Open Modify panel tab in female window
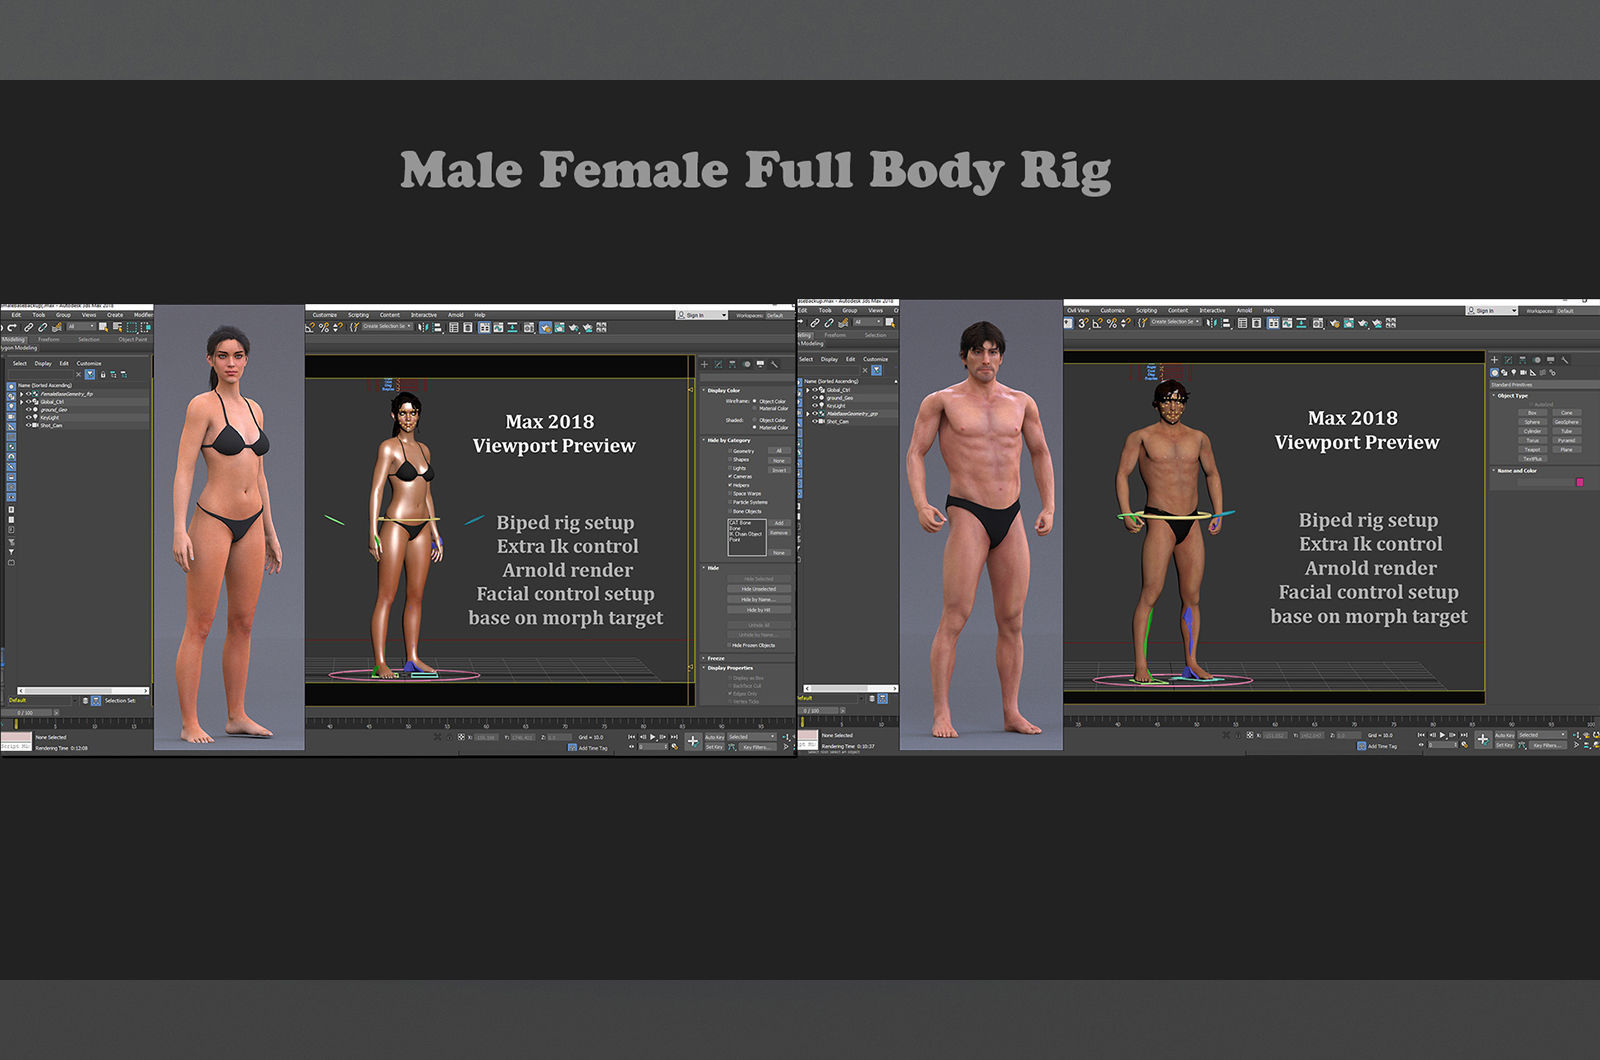Screen dimensions: 1600x1060 coord(718,364)
